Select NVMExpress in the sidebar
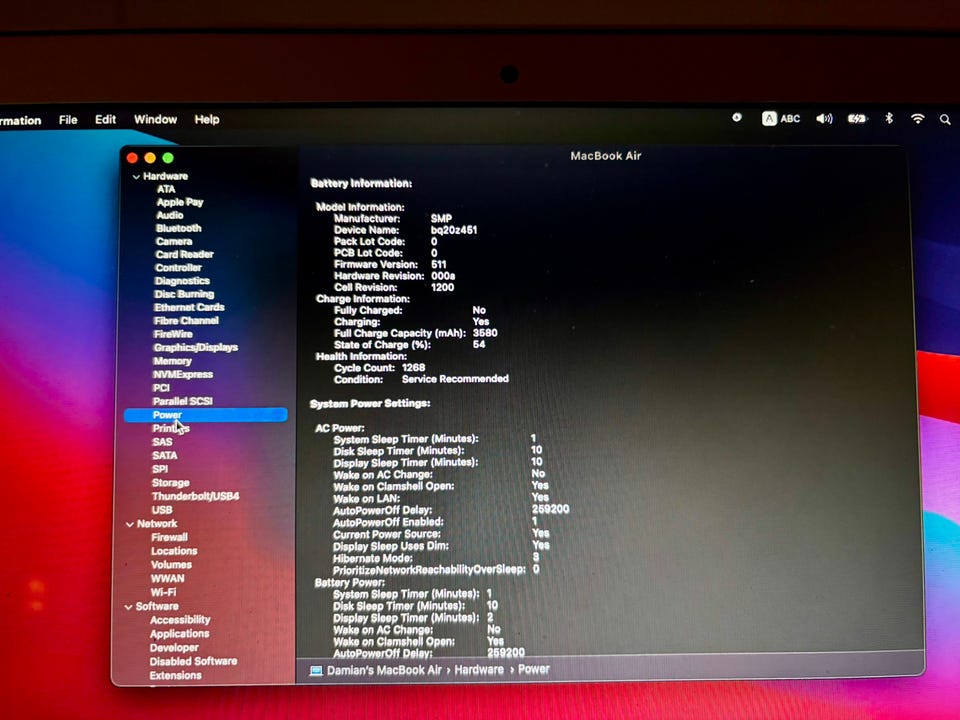 tap(183, 375)
